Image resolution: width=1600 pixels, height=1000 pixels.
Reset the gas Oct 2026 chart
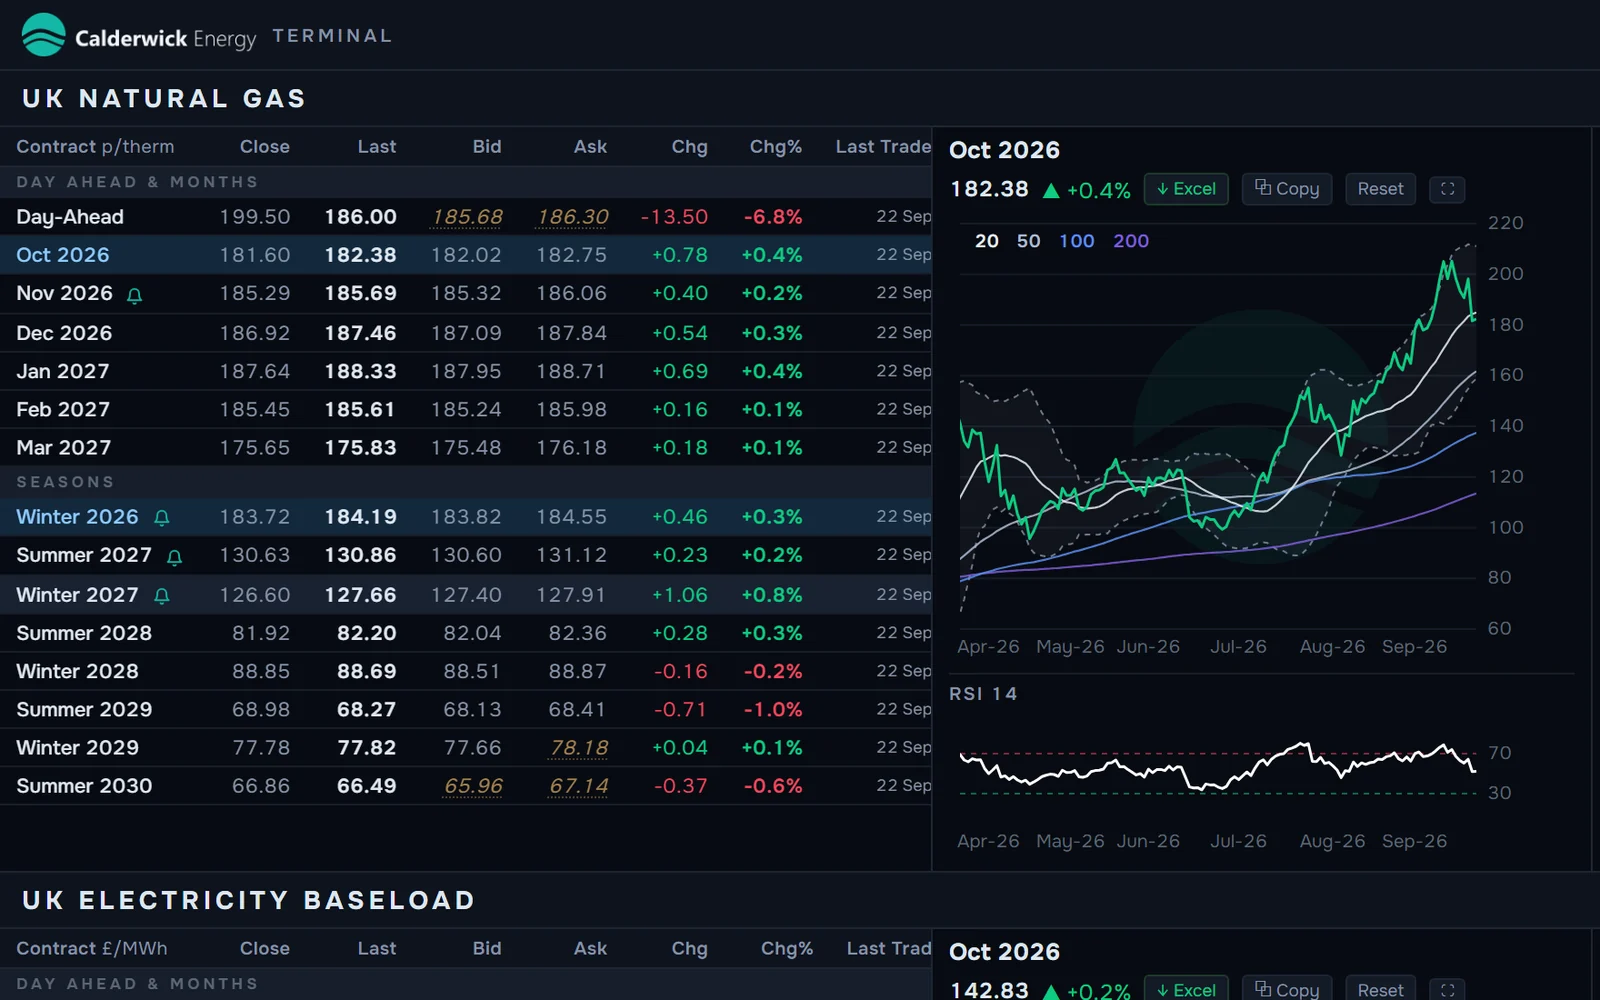point(1380,189)
